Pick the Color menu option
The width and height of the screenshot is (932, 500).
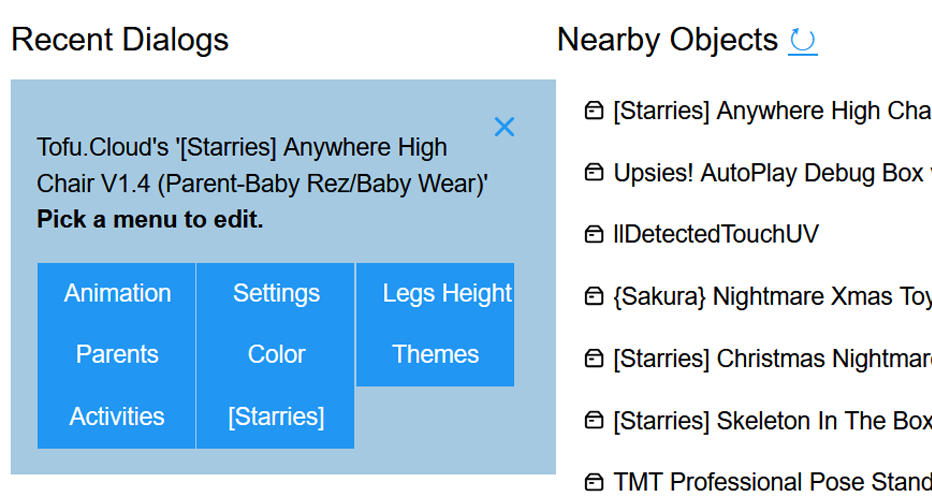pos(276,355)
